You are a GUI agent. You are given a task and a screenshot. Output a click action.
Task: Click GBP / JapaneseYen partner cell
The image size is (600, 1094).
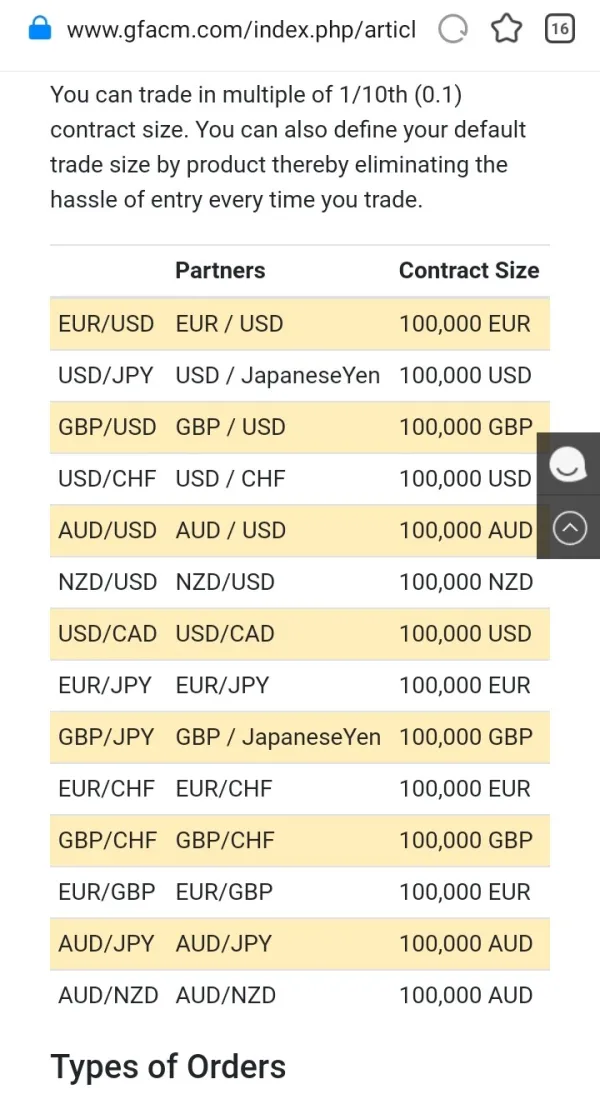pyautogui.click(x=277, y=737)
